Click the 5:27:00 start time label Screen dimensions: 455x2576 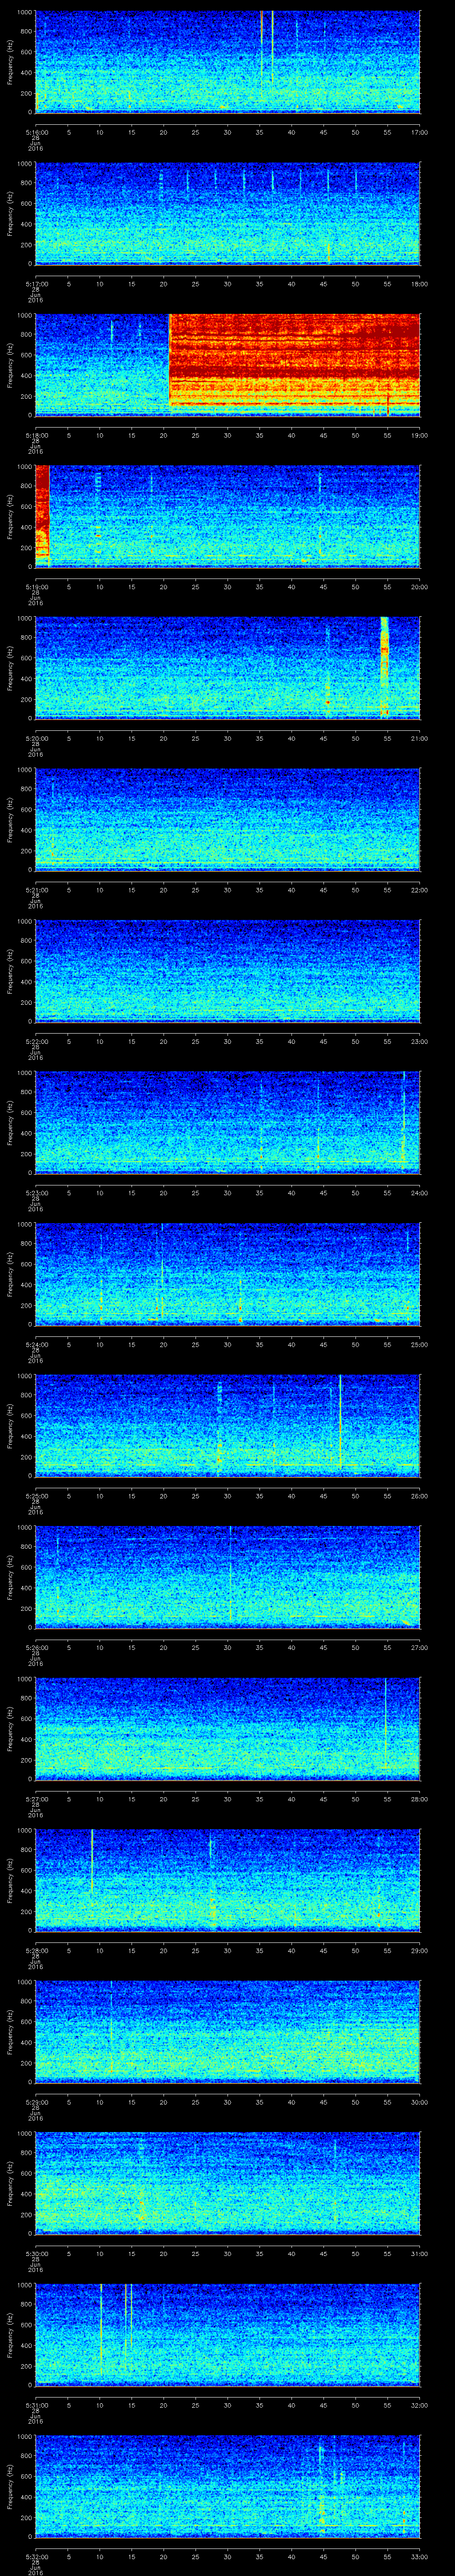36,1799
